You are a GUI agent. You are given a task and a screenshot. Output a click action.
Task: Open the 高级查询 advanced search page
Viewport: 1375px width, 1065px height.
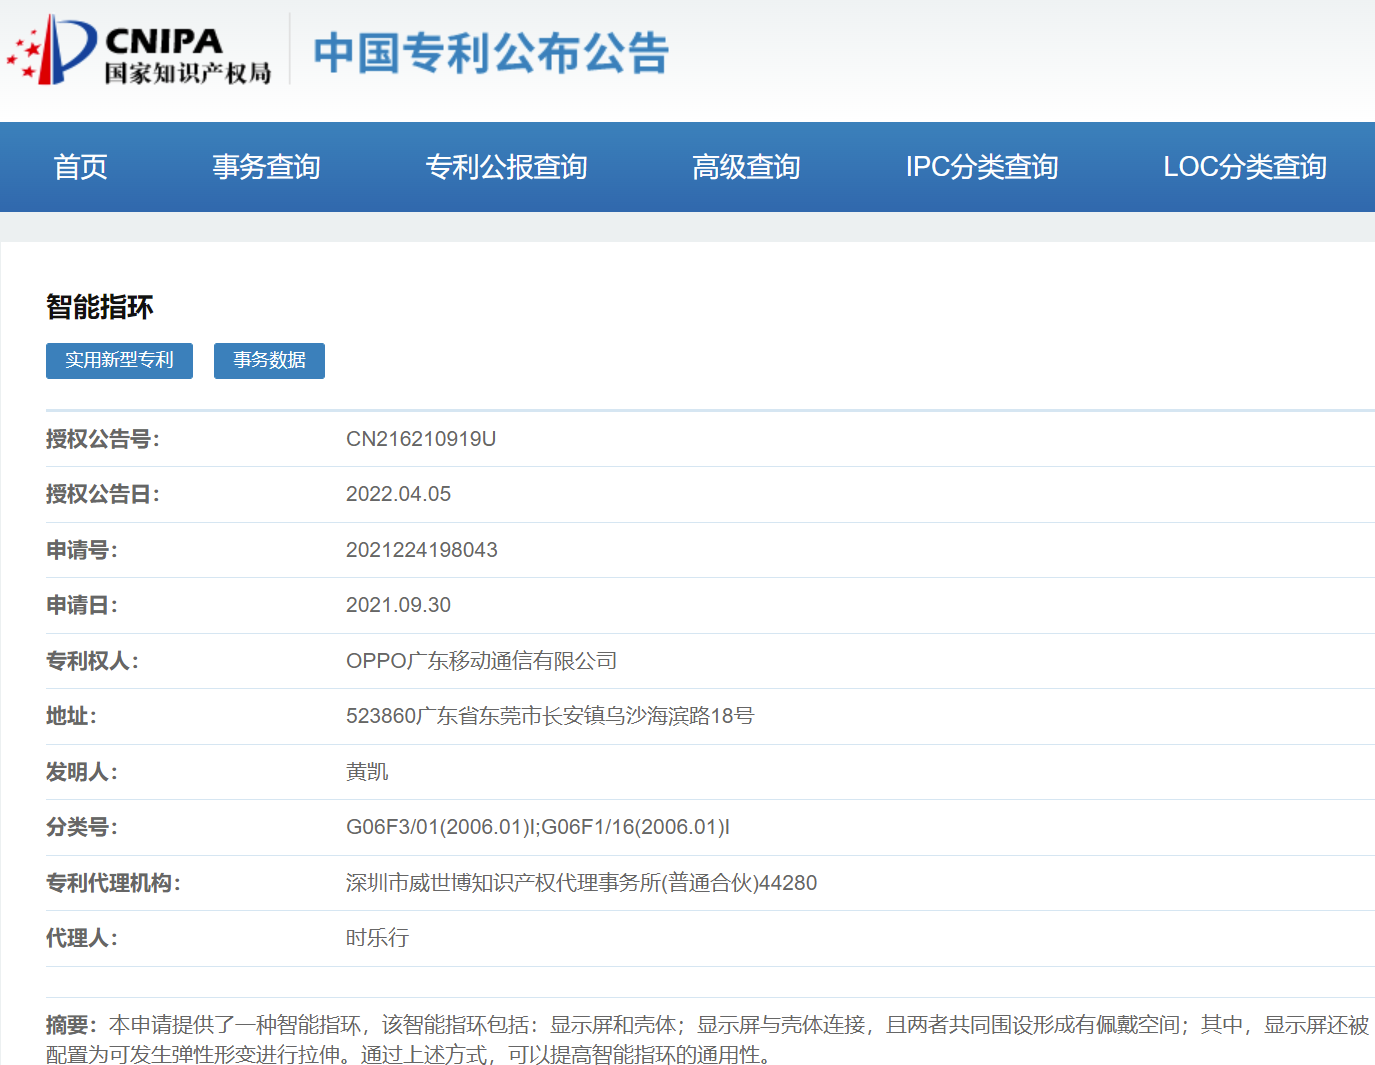[x=746, y=167]
